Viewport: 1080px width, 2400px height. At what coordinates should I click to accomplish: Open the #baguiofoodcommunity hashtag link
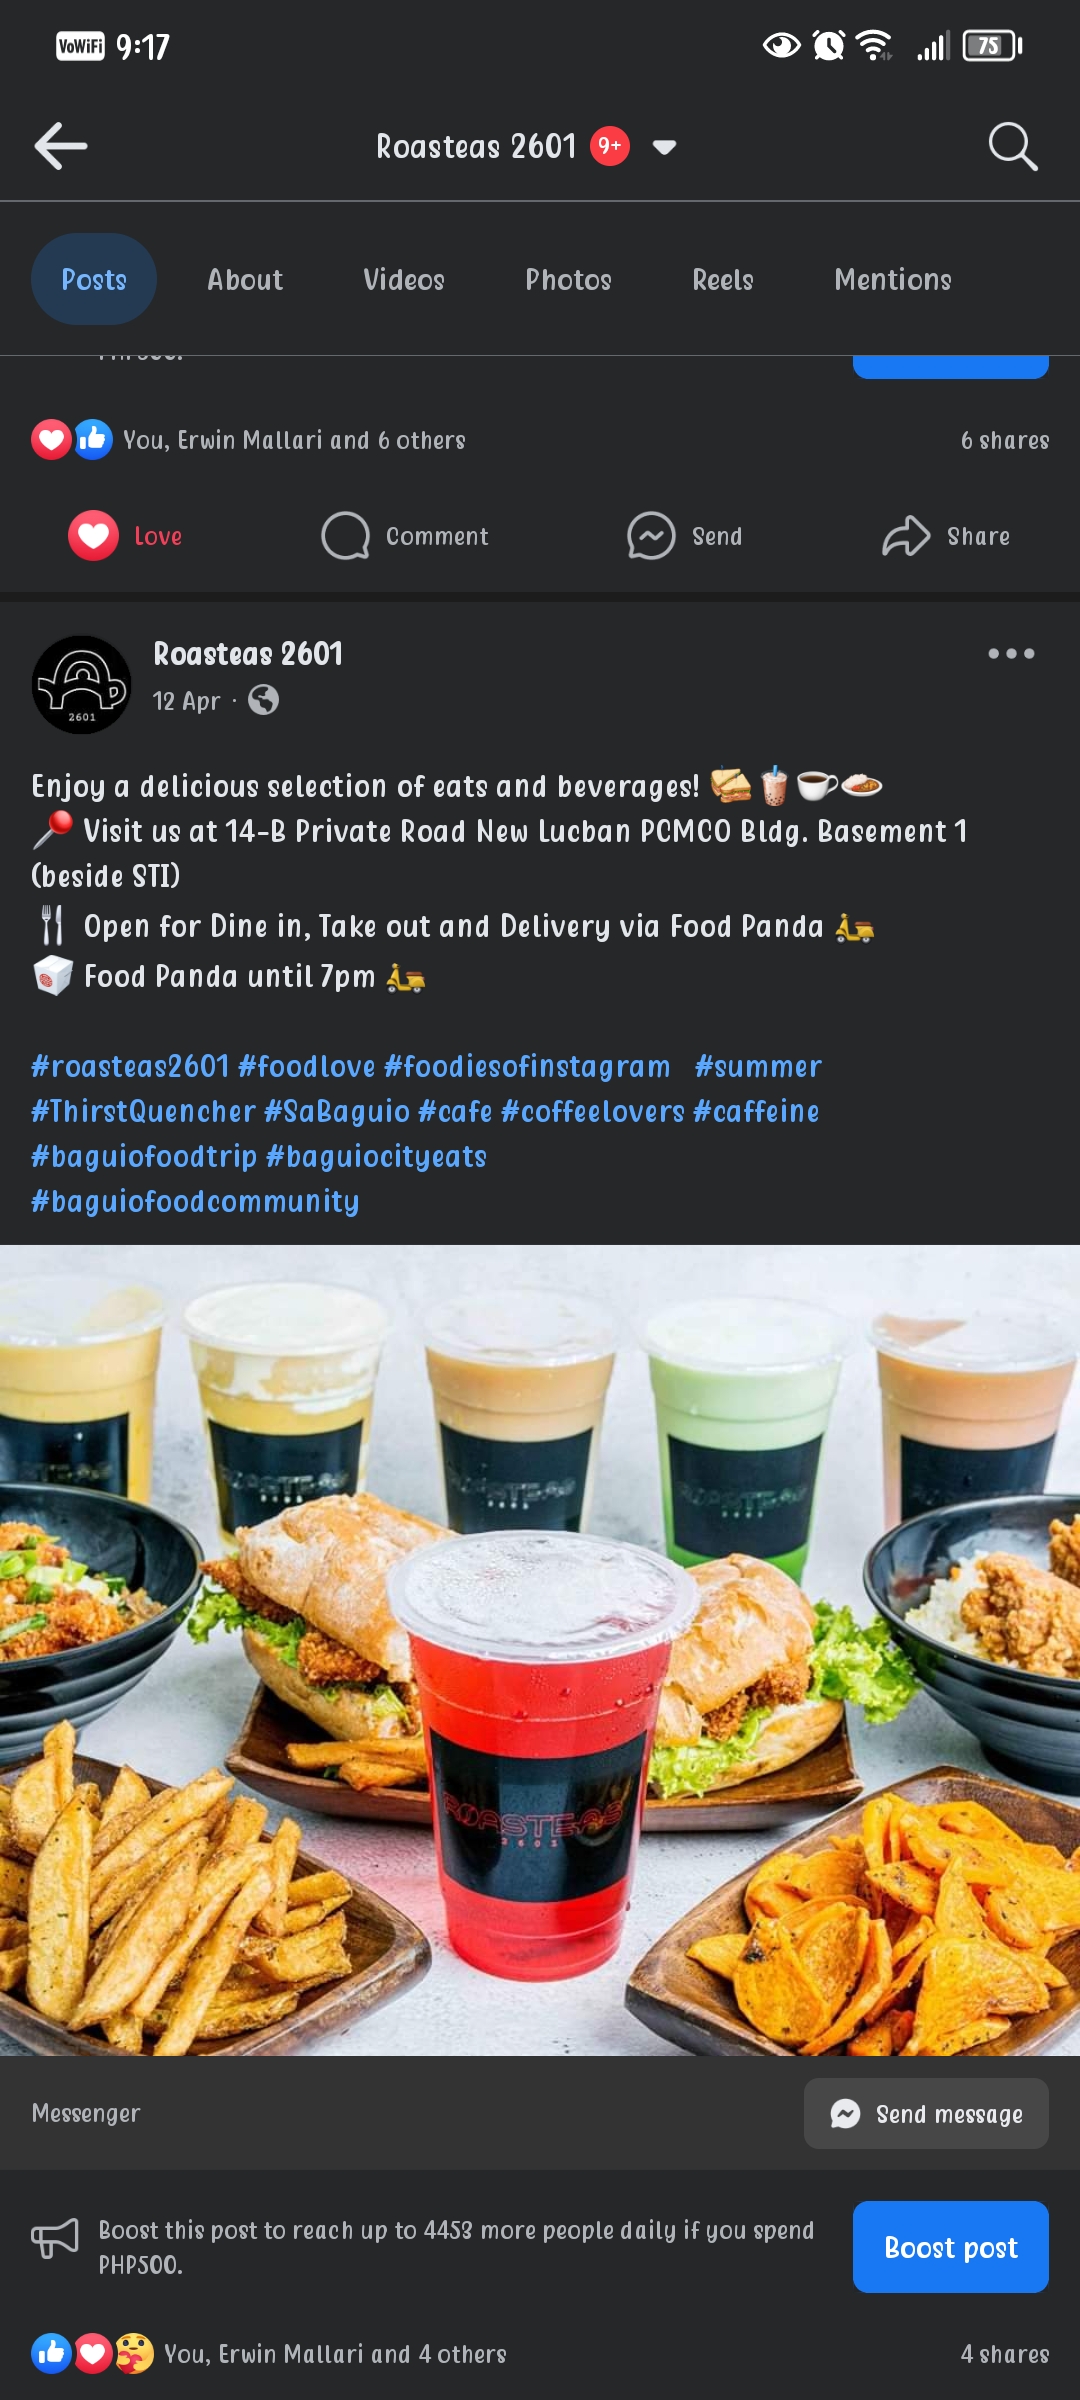(x=195, y=1201)
